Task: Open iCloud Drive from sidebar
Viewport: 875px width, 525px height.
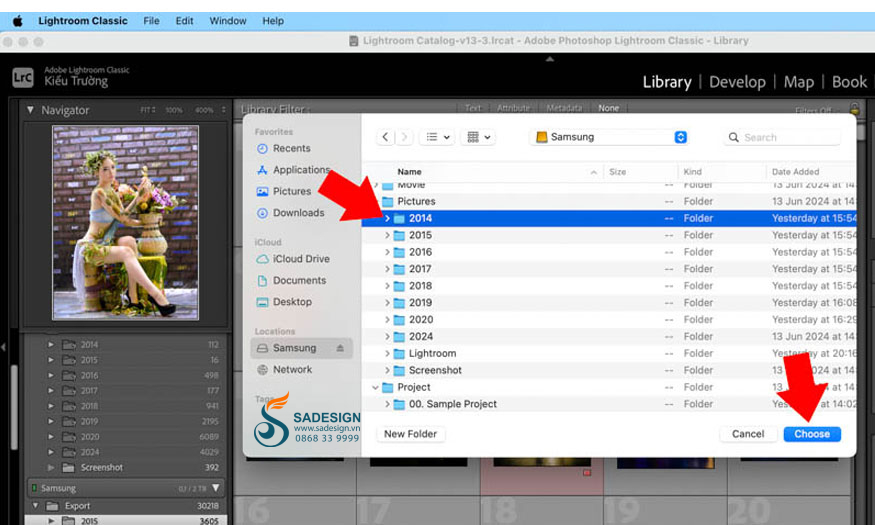Action: [x=300, y=259]
